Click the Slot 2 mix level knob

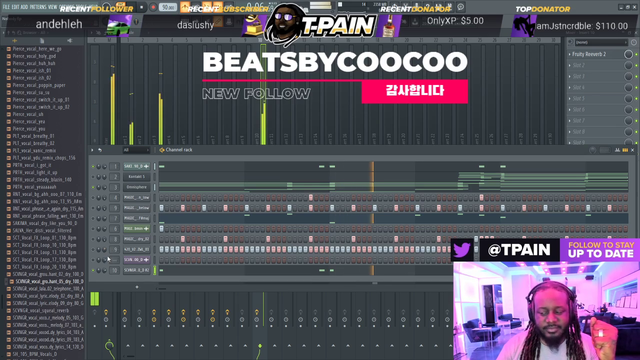tap(628, 65)
